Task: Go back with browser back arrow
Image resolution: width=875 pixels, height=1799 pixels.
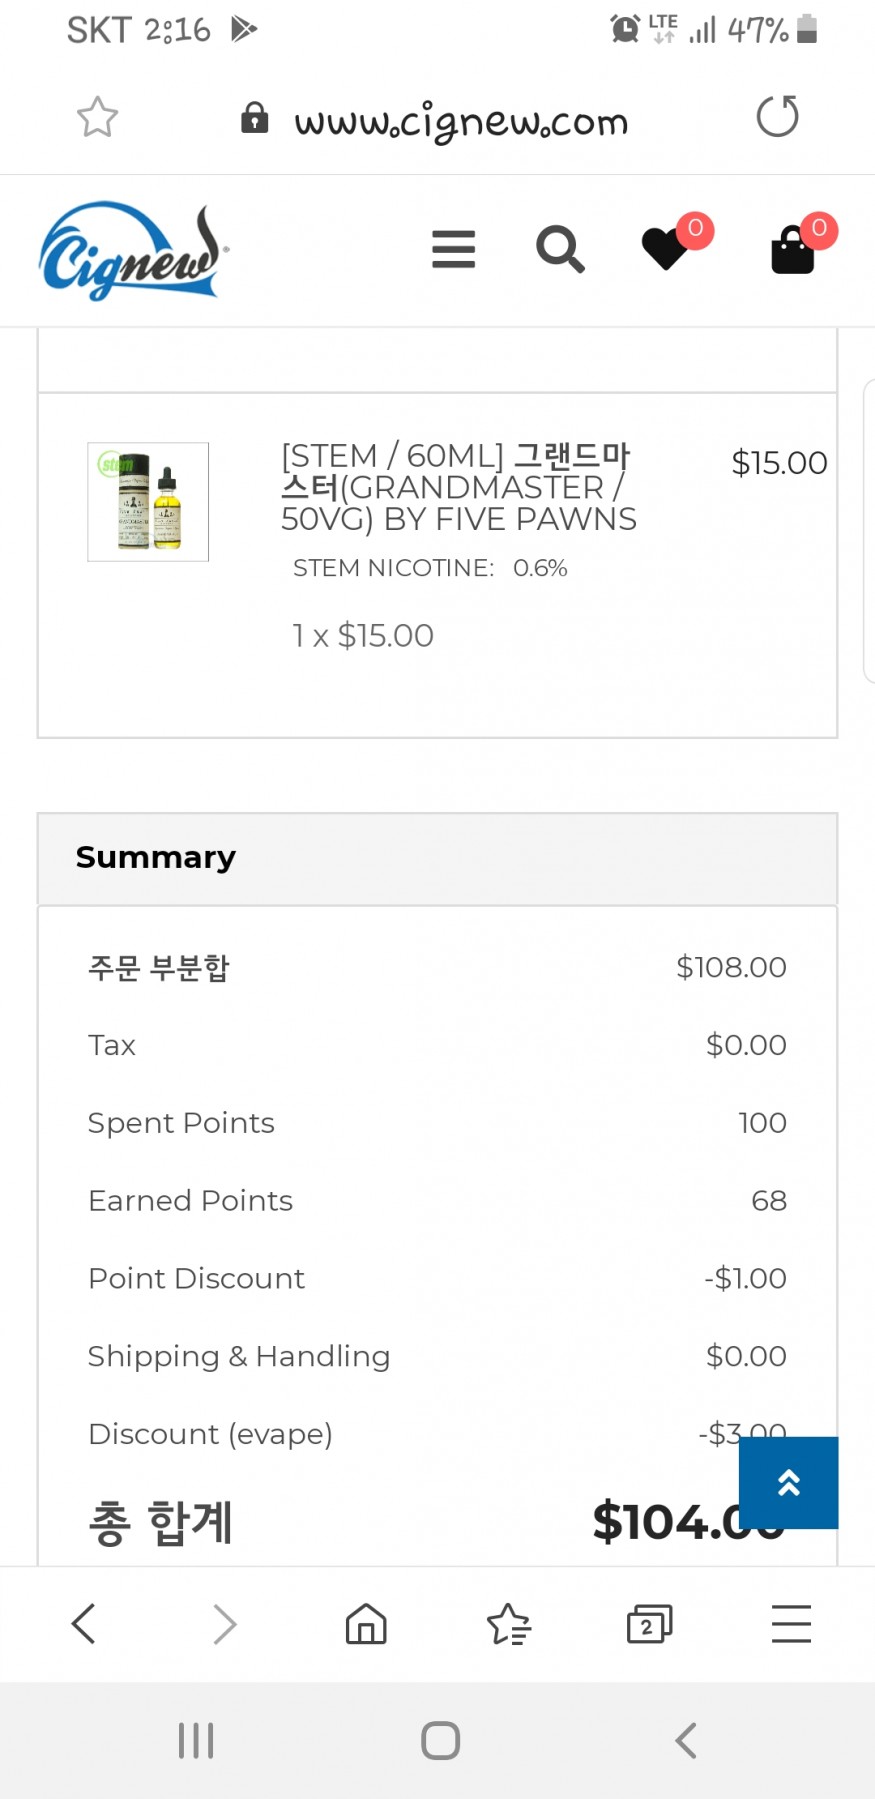Action: [84, 1624]
